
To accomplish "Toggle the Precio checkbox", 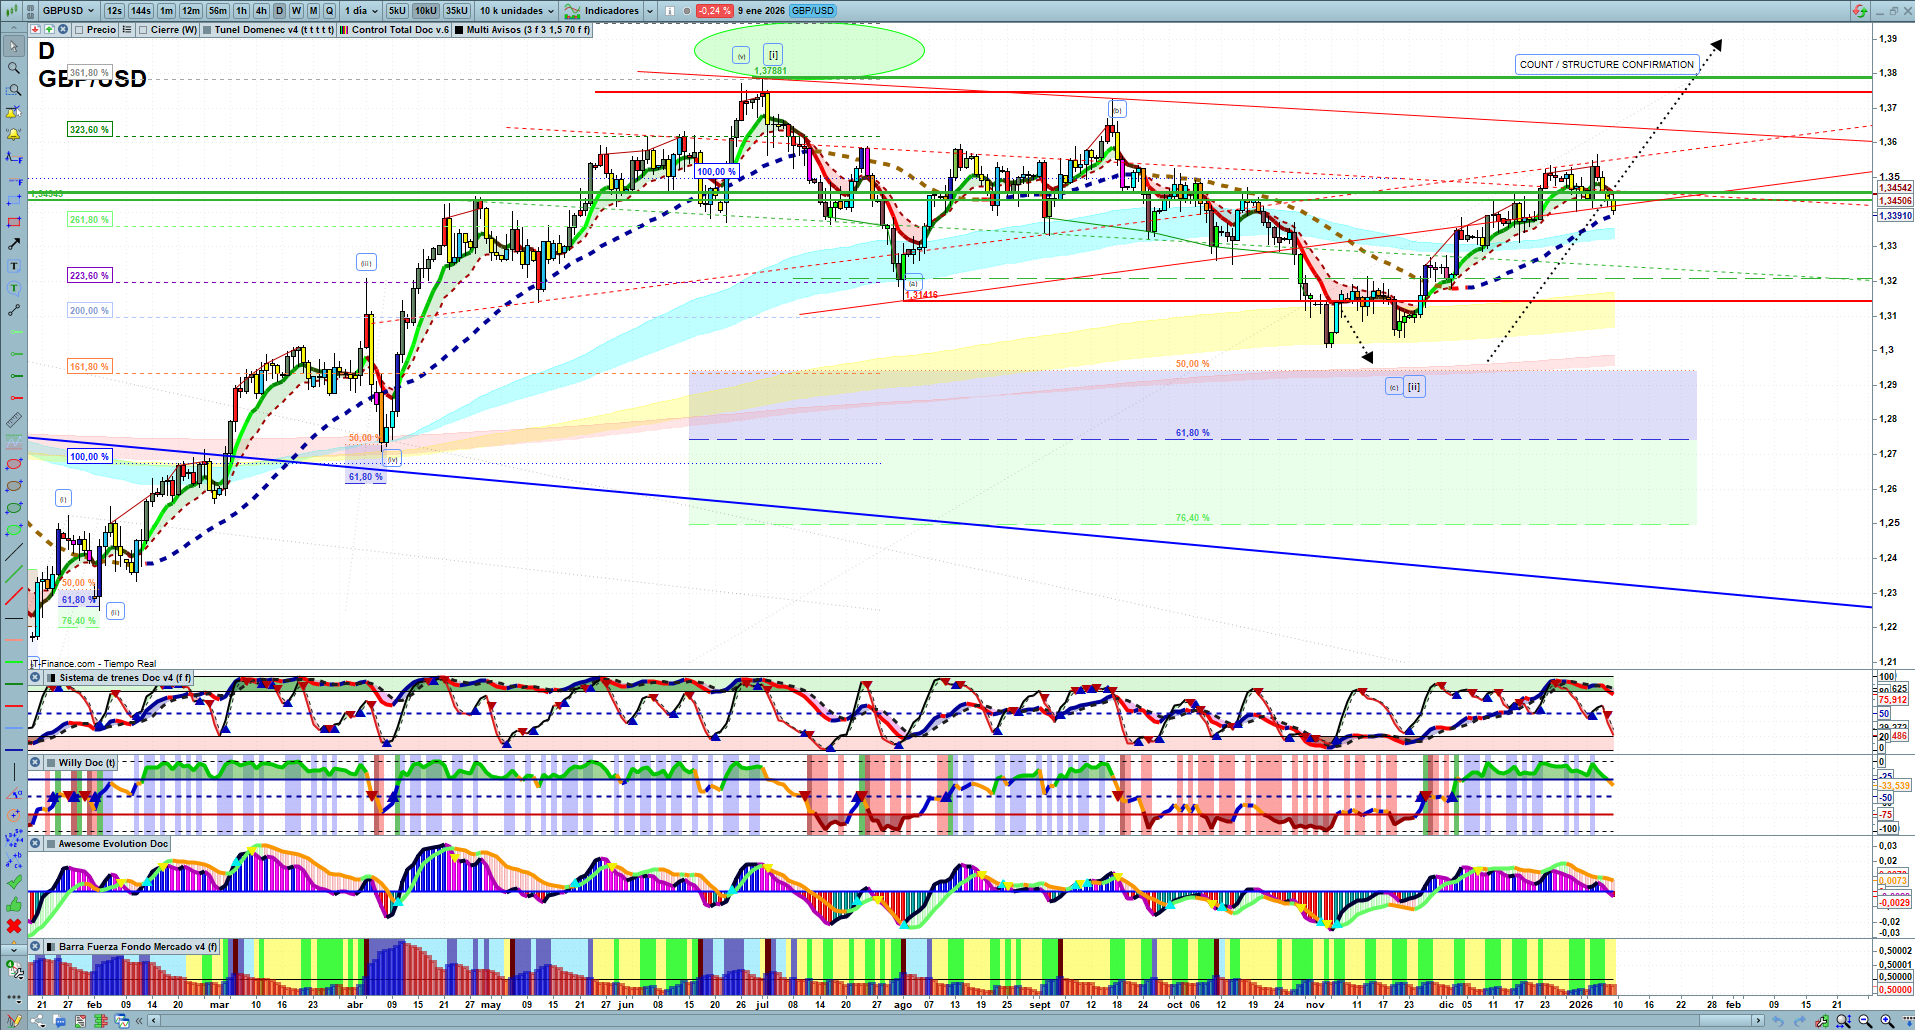I will pos(80,30).
